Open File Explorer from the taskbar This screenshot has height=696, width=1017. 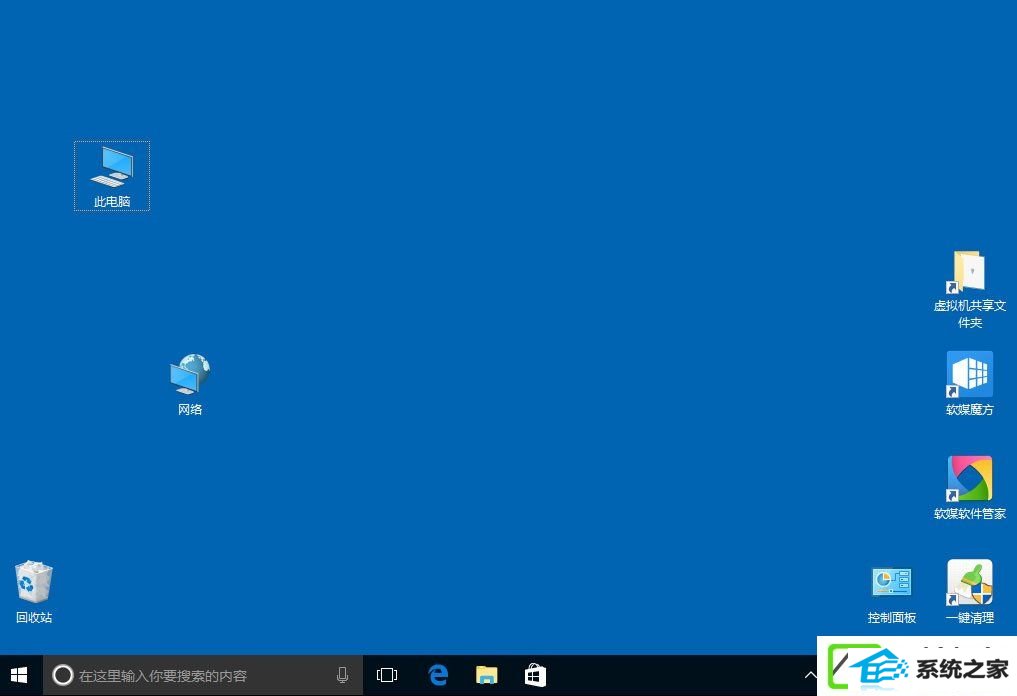[486, 675]
